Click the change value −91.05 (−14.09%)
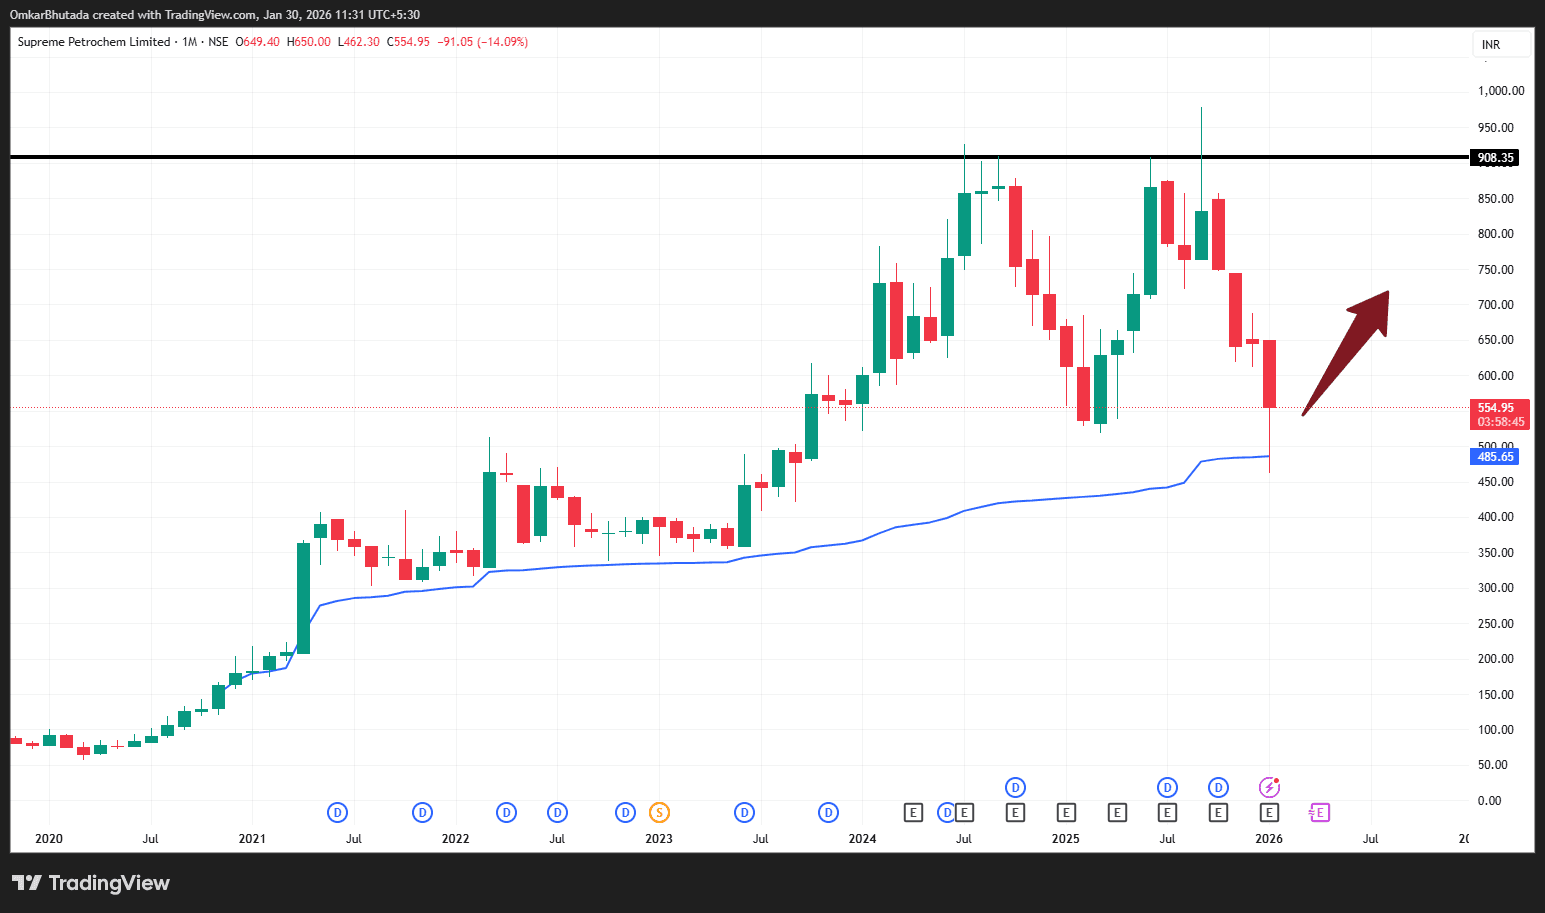This screenshot has height=913, width=1545. point(483,42)
